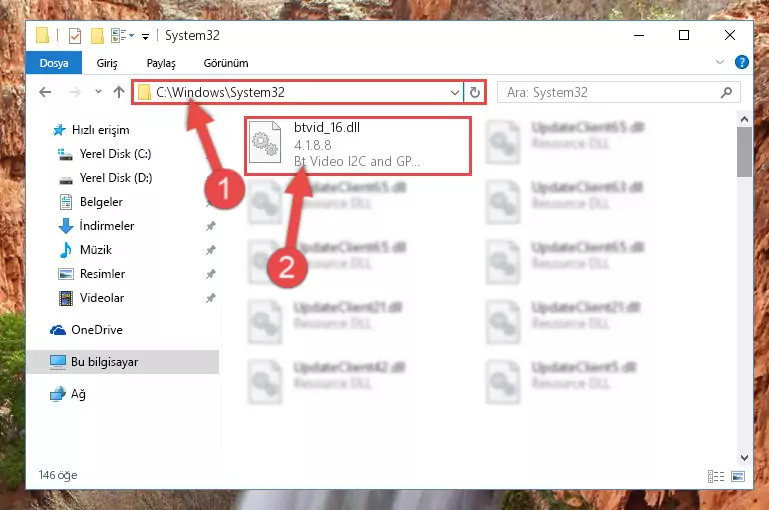Open the address bar history dropdown

tap(455, 92)
